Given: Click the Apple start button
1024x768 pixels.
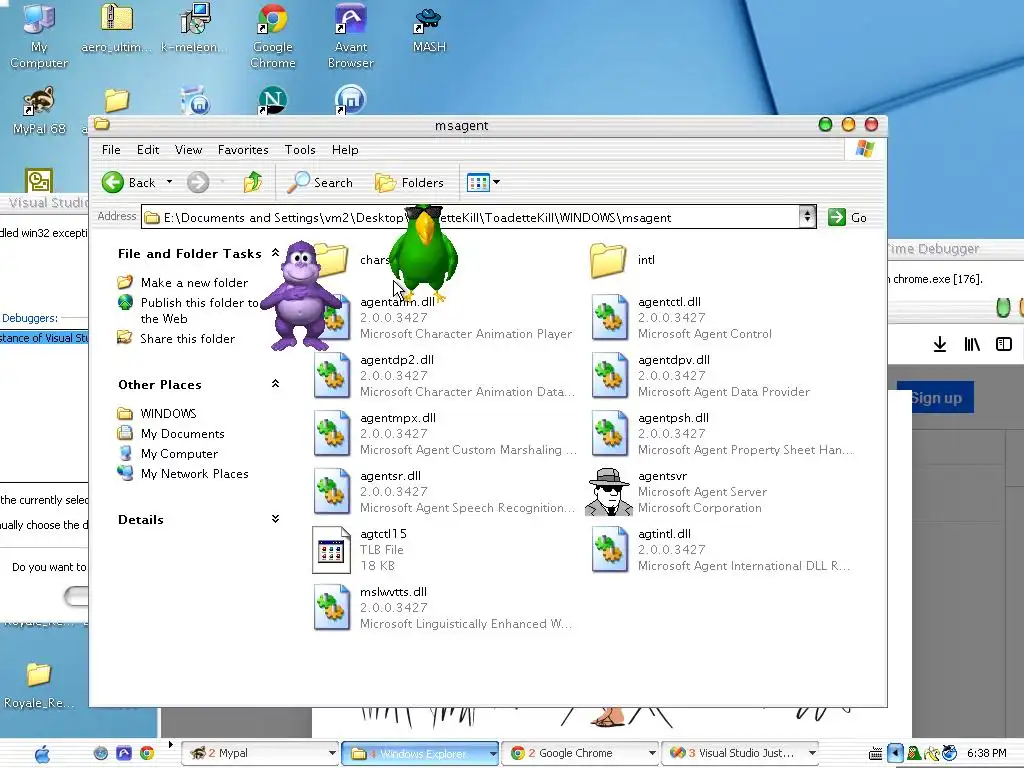Looking at the screenshot, I should tap(42, 754).
